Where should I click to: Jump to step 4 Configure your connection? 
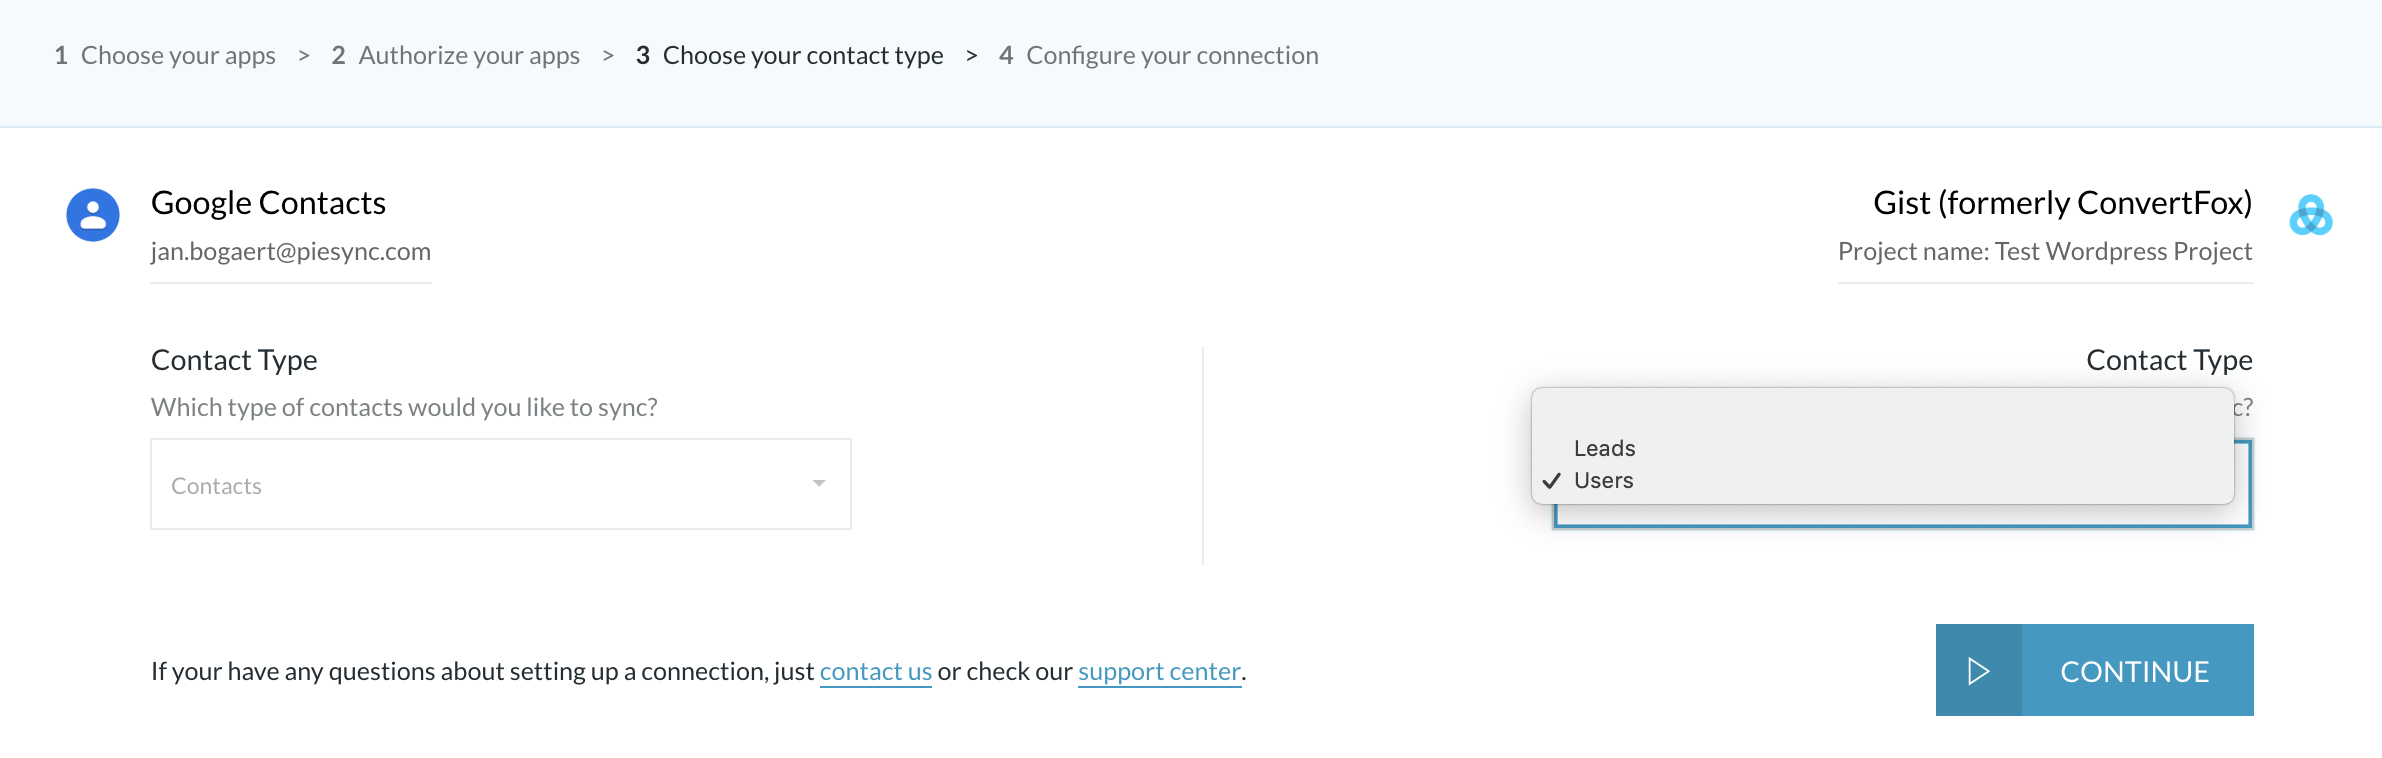coord(1159,56)
